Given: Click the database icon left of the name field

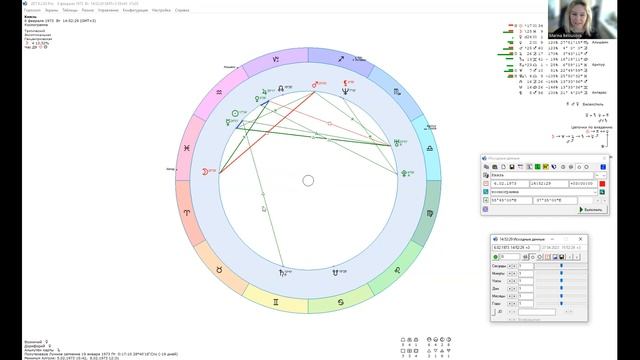Looking at the screenshot, I should coord(486,176).
